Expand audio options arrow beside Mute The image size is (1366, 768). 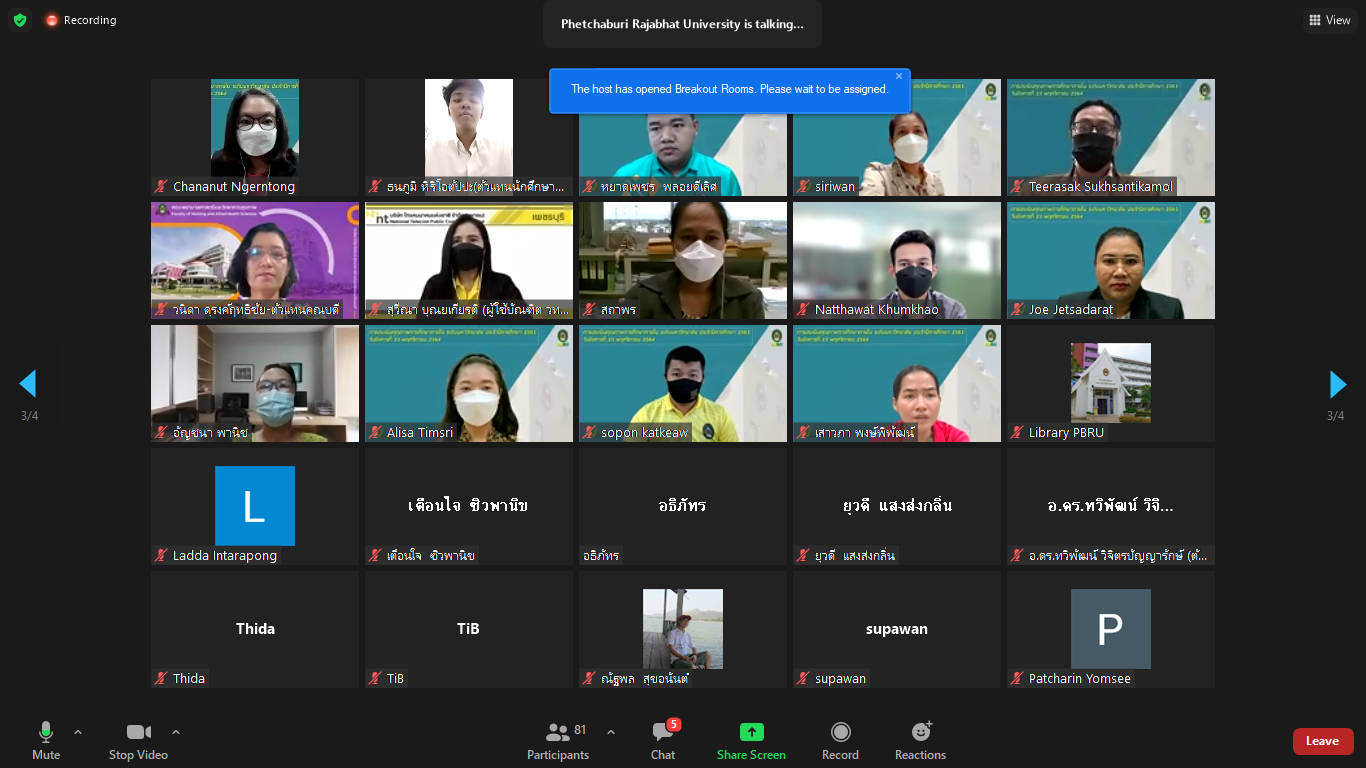pyautogui.click(x=78, y=732)
